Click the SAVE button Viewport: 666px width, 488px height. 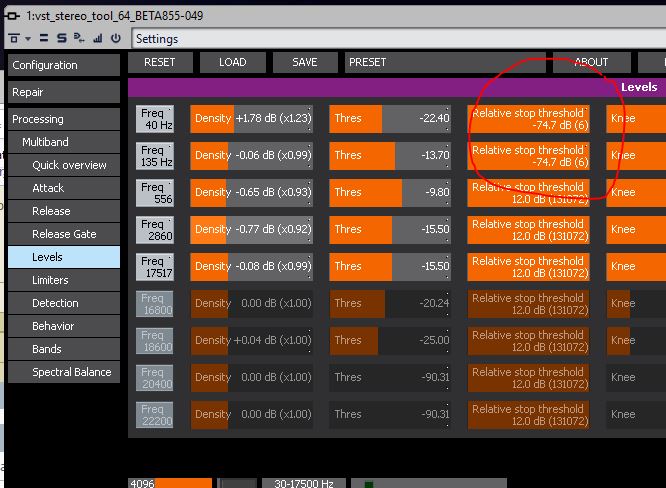click(x=305, y=62)
